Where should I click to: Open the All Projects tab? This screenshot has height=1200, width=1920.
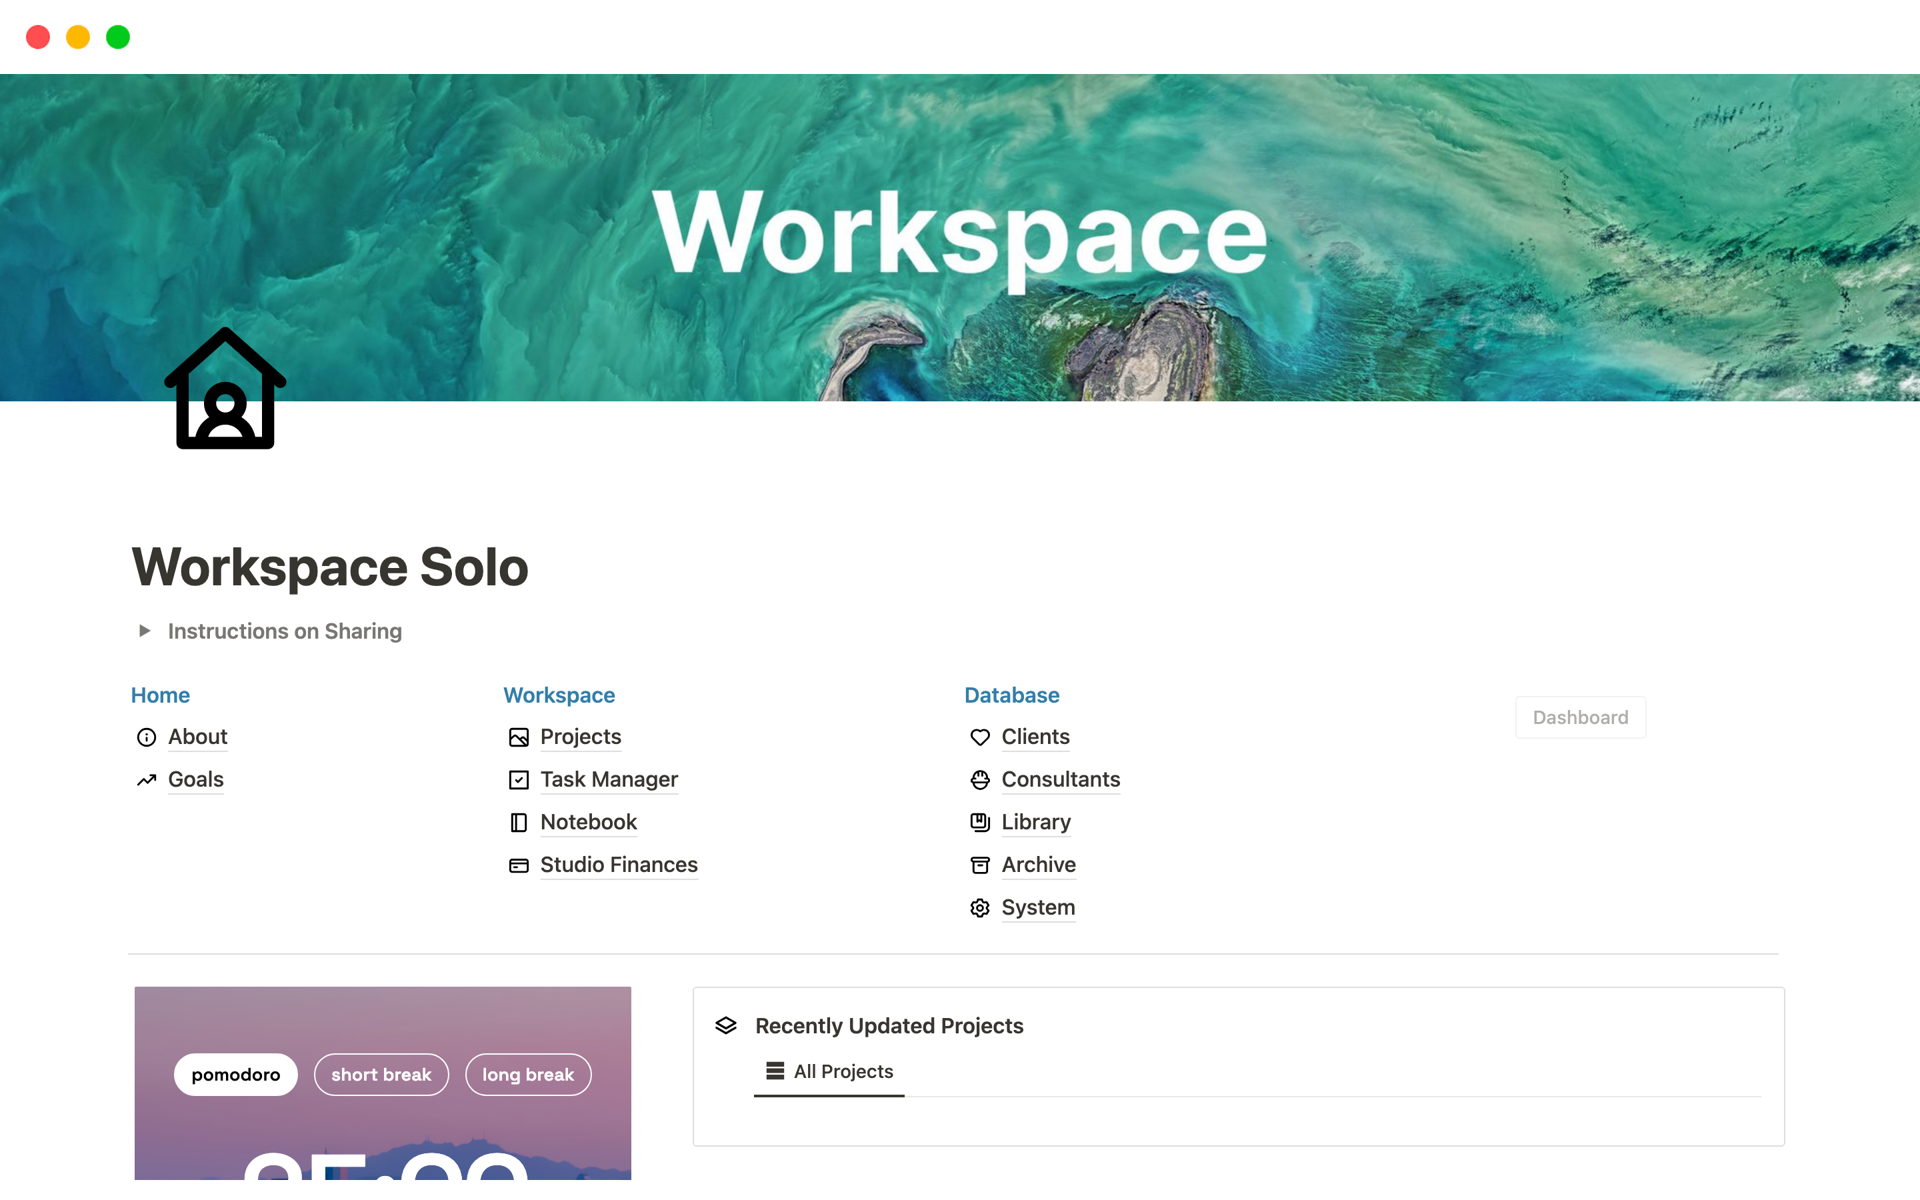830,1072
